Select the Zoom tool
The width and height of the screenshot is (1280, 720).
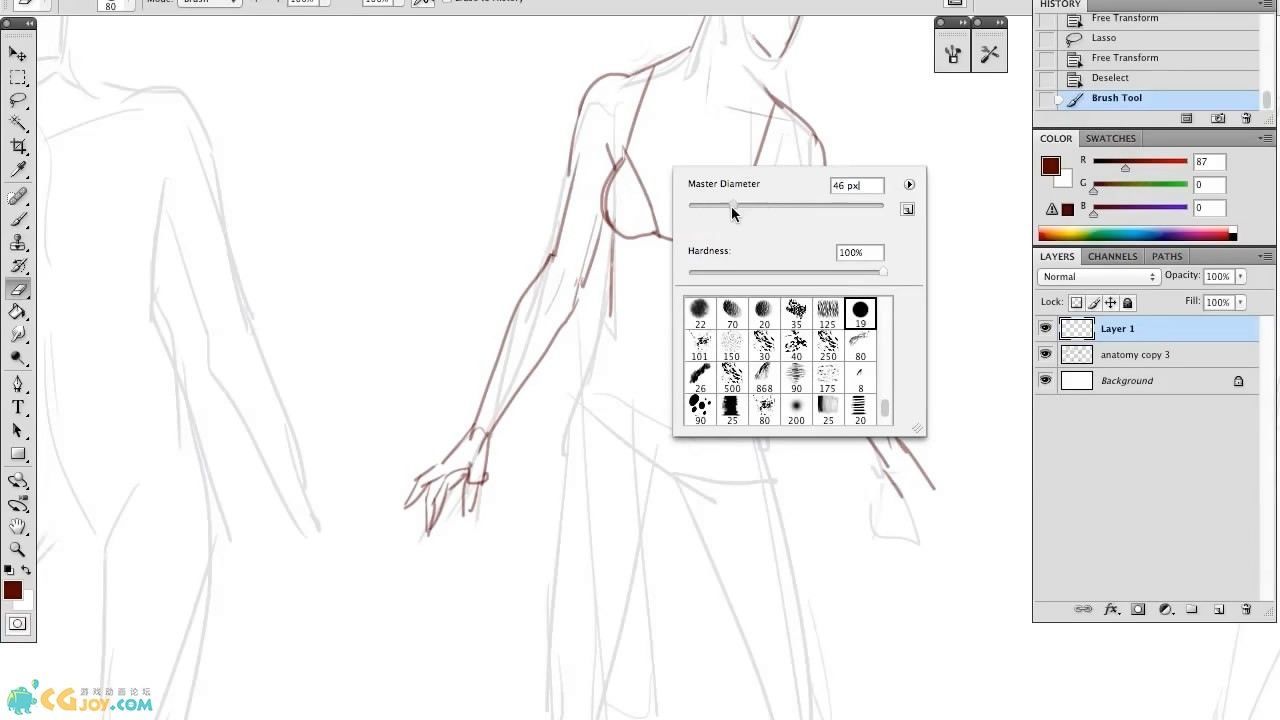[18, 550]
